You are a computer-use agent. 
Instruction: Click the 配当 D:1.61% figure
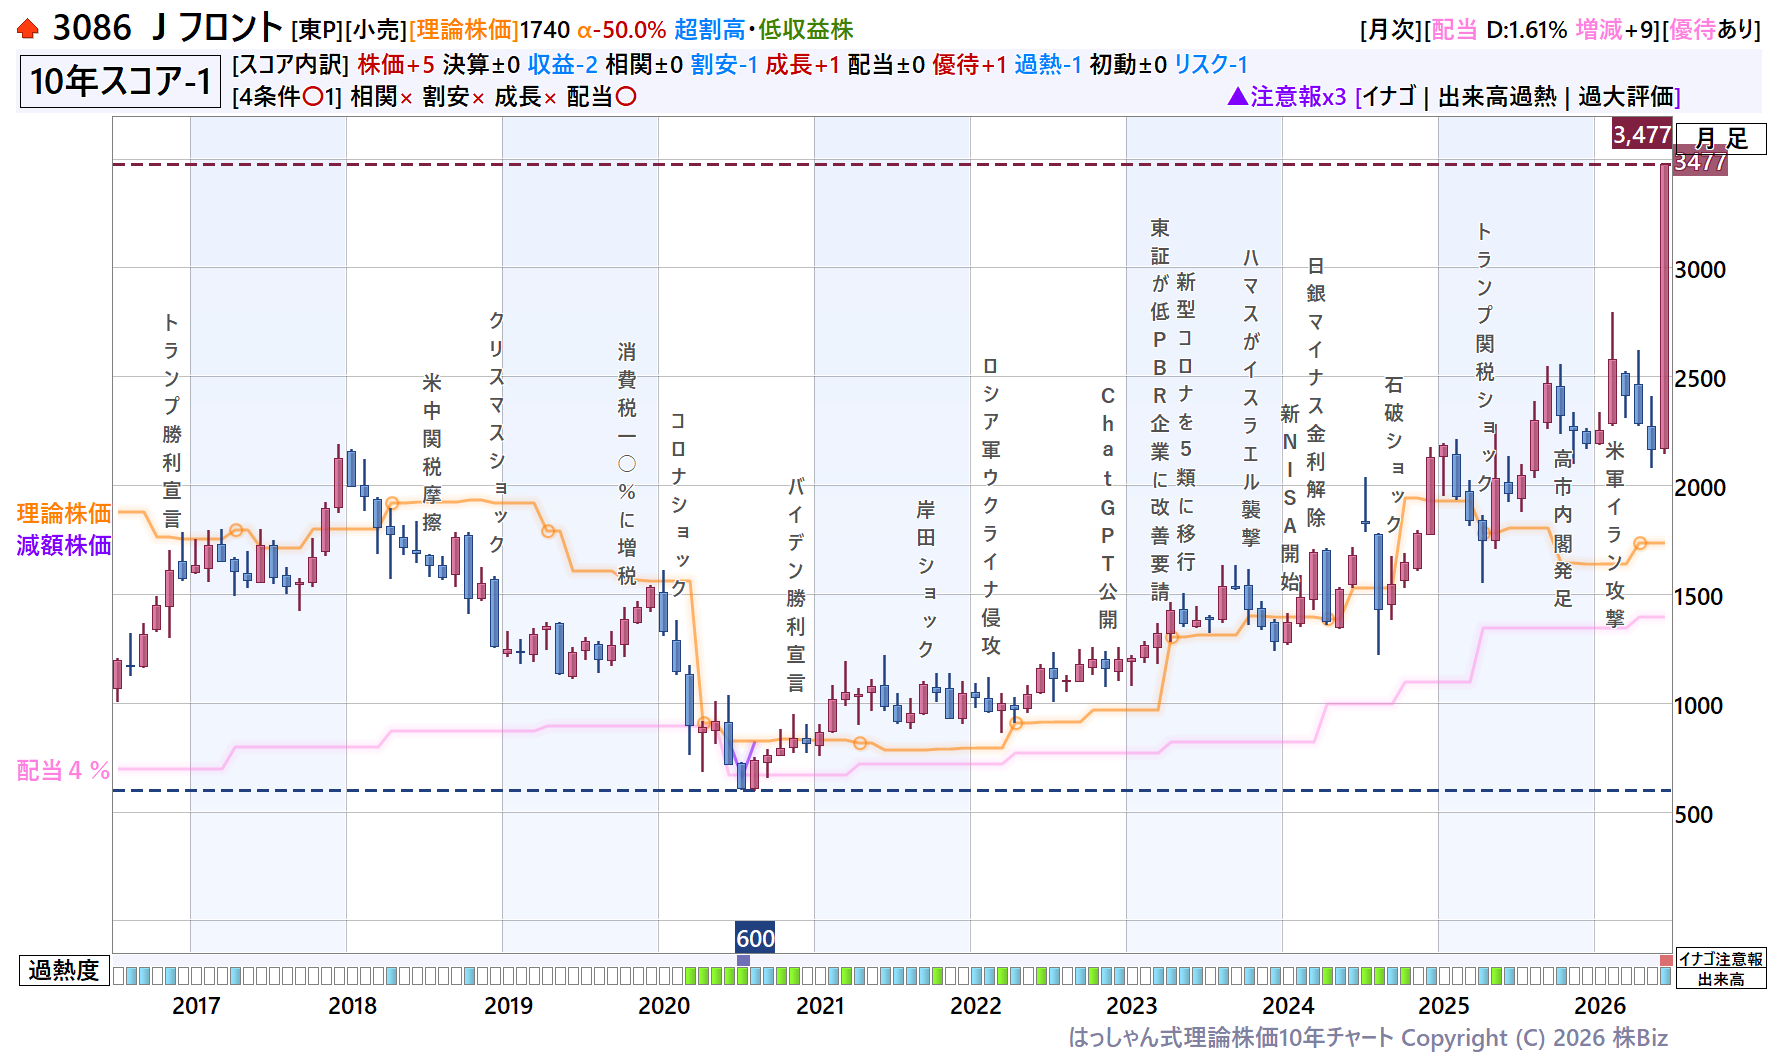pyautogui.click(x=1499, y=30)
